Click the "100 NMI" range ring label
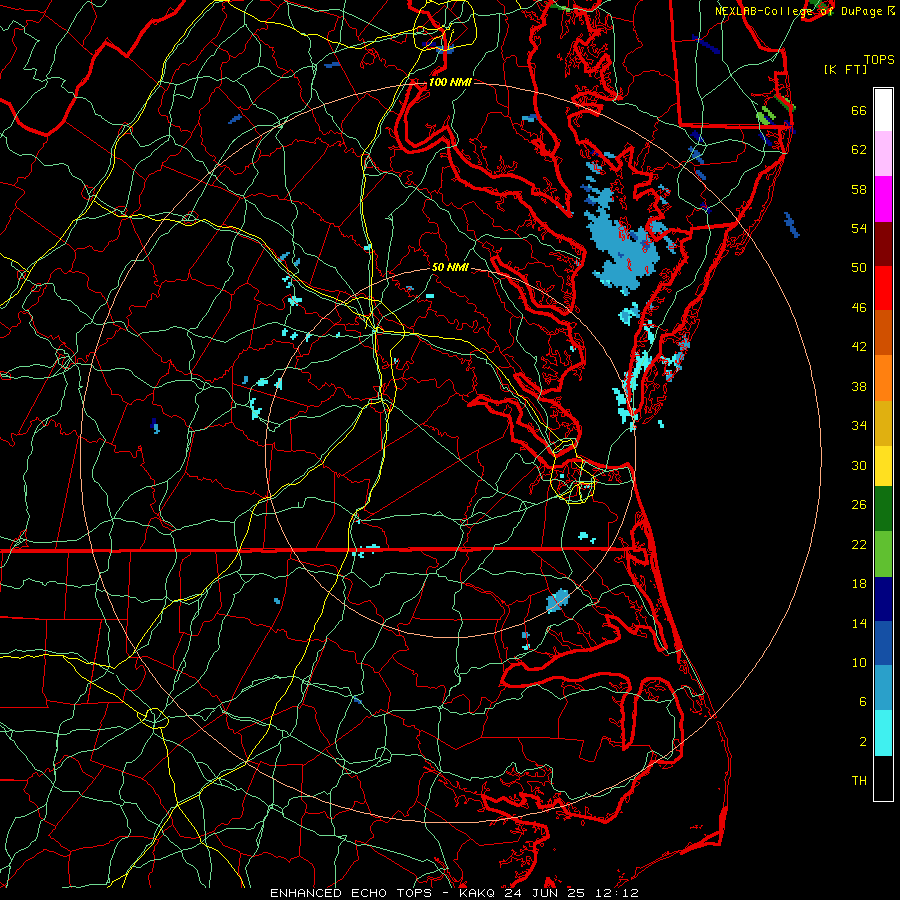The width and height of the screenshot is (900, 900). coord(450,82)
